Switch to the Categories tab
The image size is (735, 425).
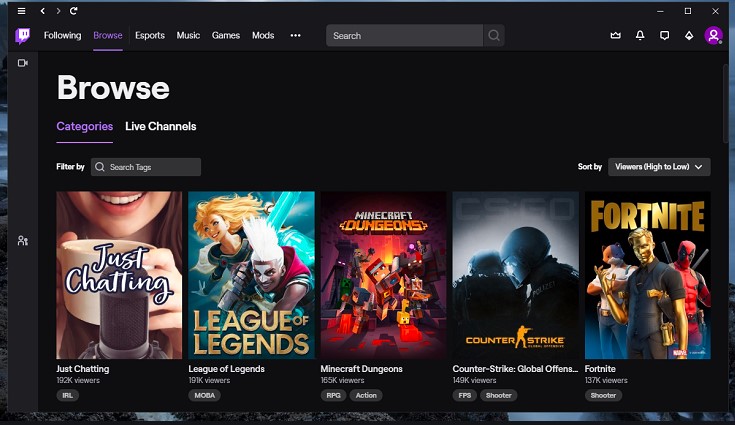coord(84,127)
